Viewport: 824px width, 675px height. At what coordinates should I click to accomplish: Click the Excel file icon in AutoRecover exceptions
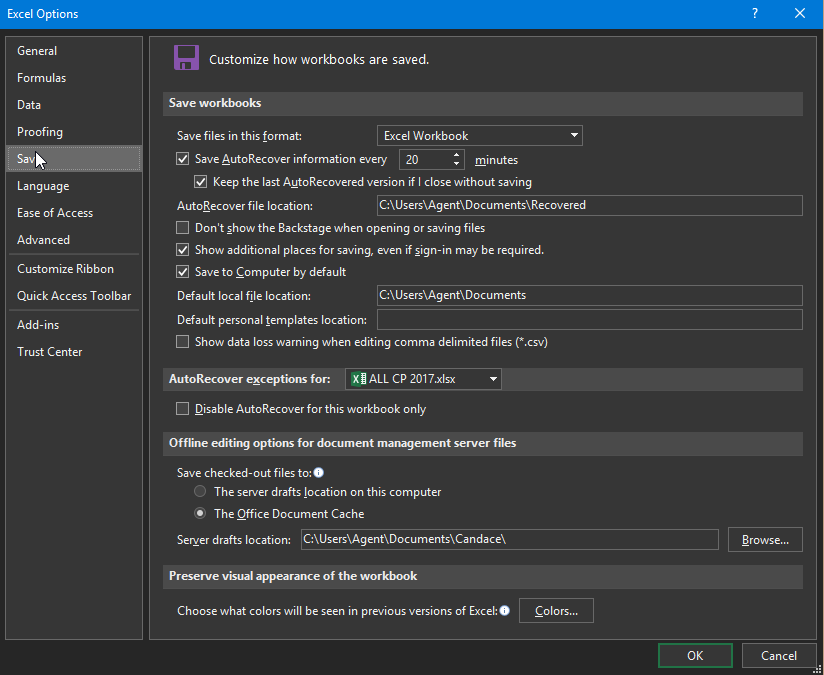(x=359, y=379)
